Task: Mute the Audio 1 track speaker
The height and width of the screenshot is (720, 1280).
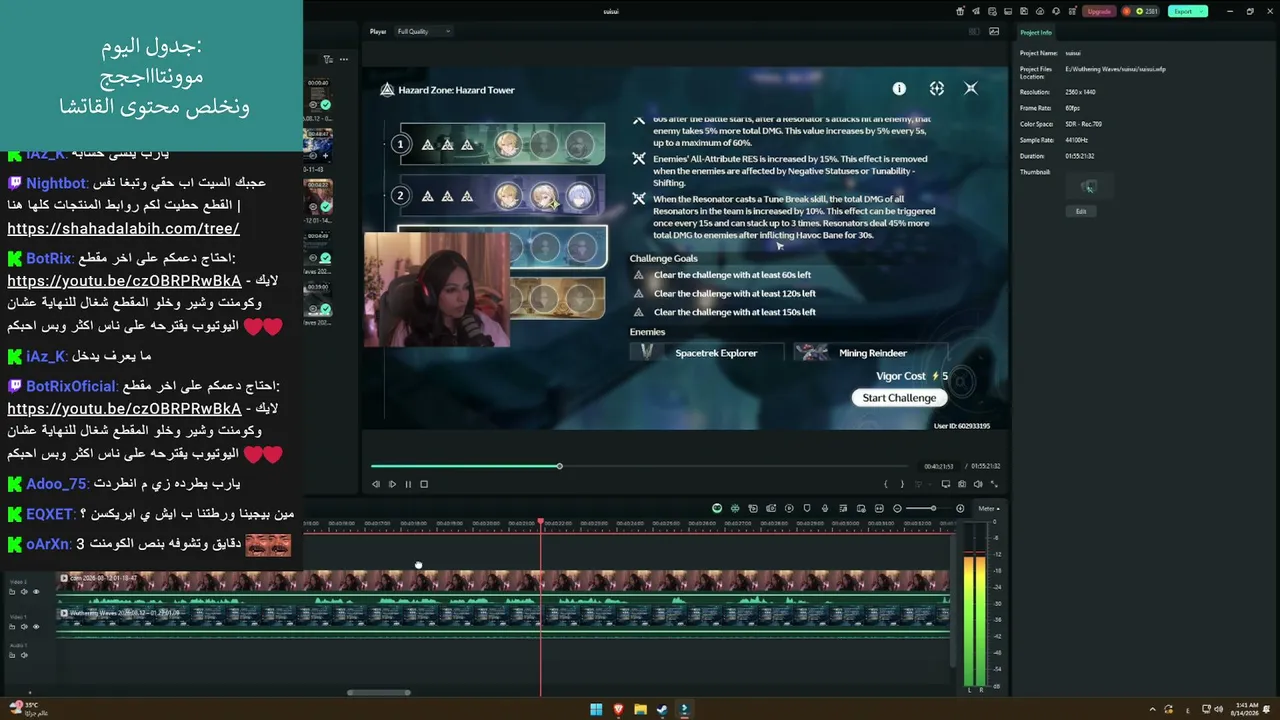Action: pos(24,656)
